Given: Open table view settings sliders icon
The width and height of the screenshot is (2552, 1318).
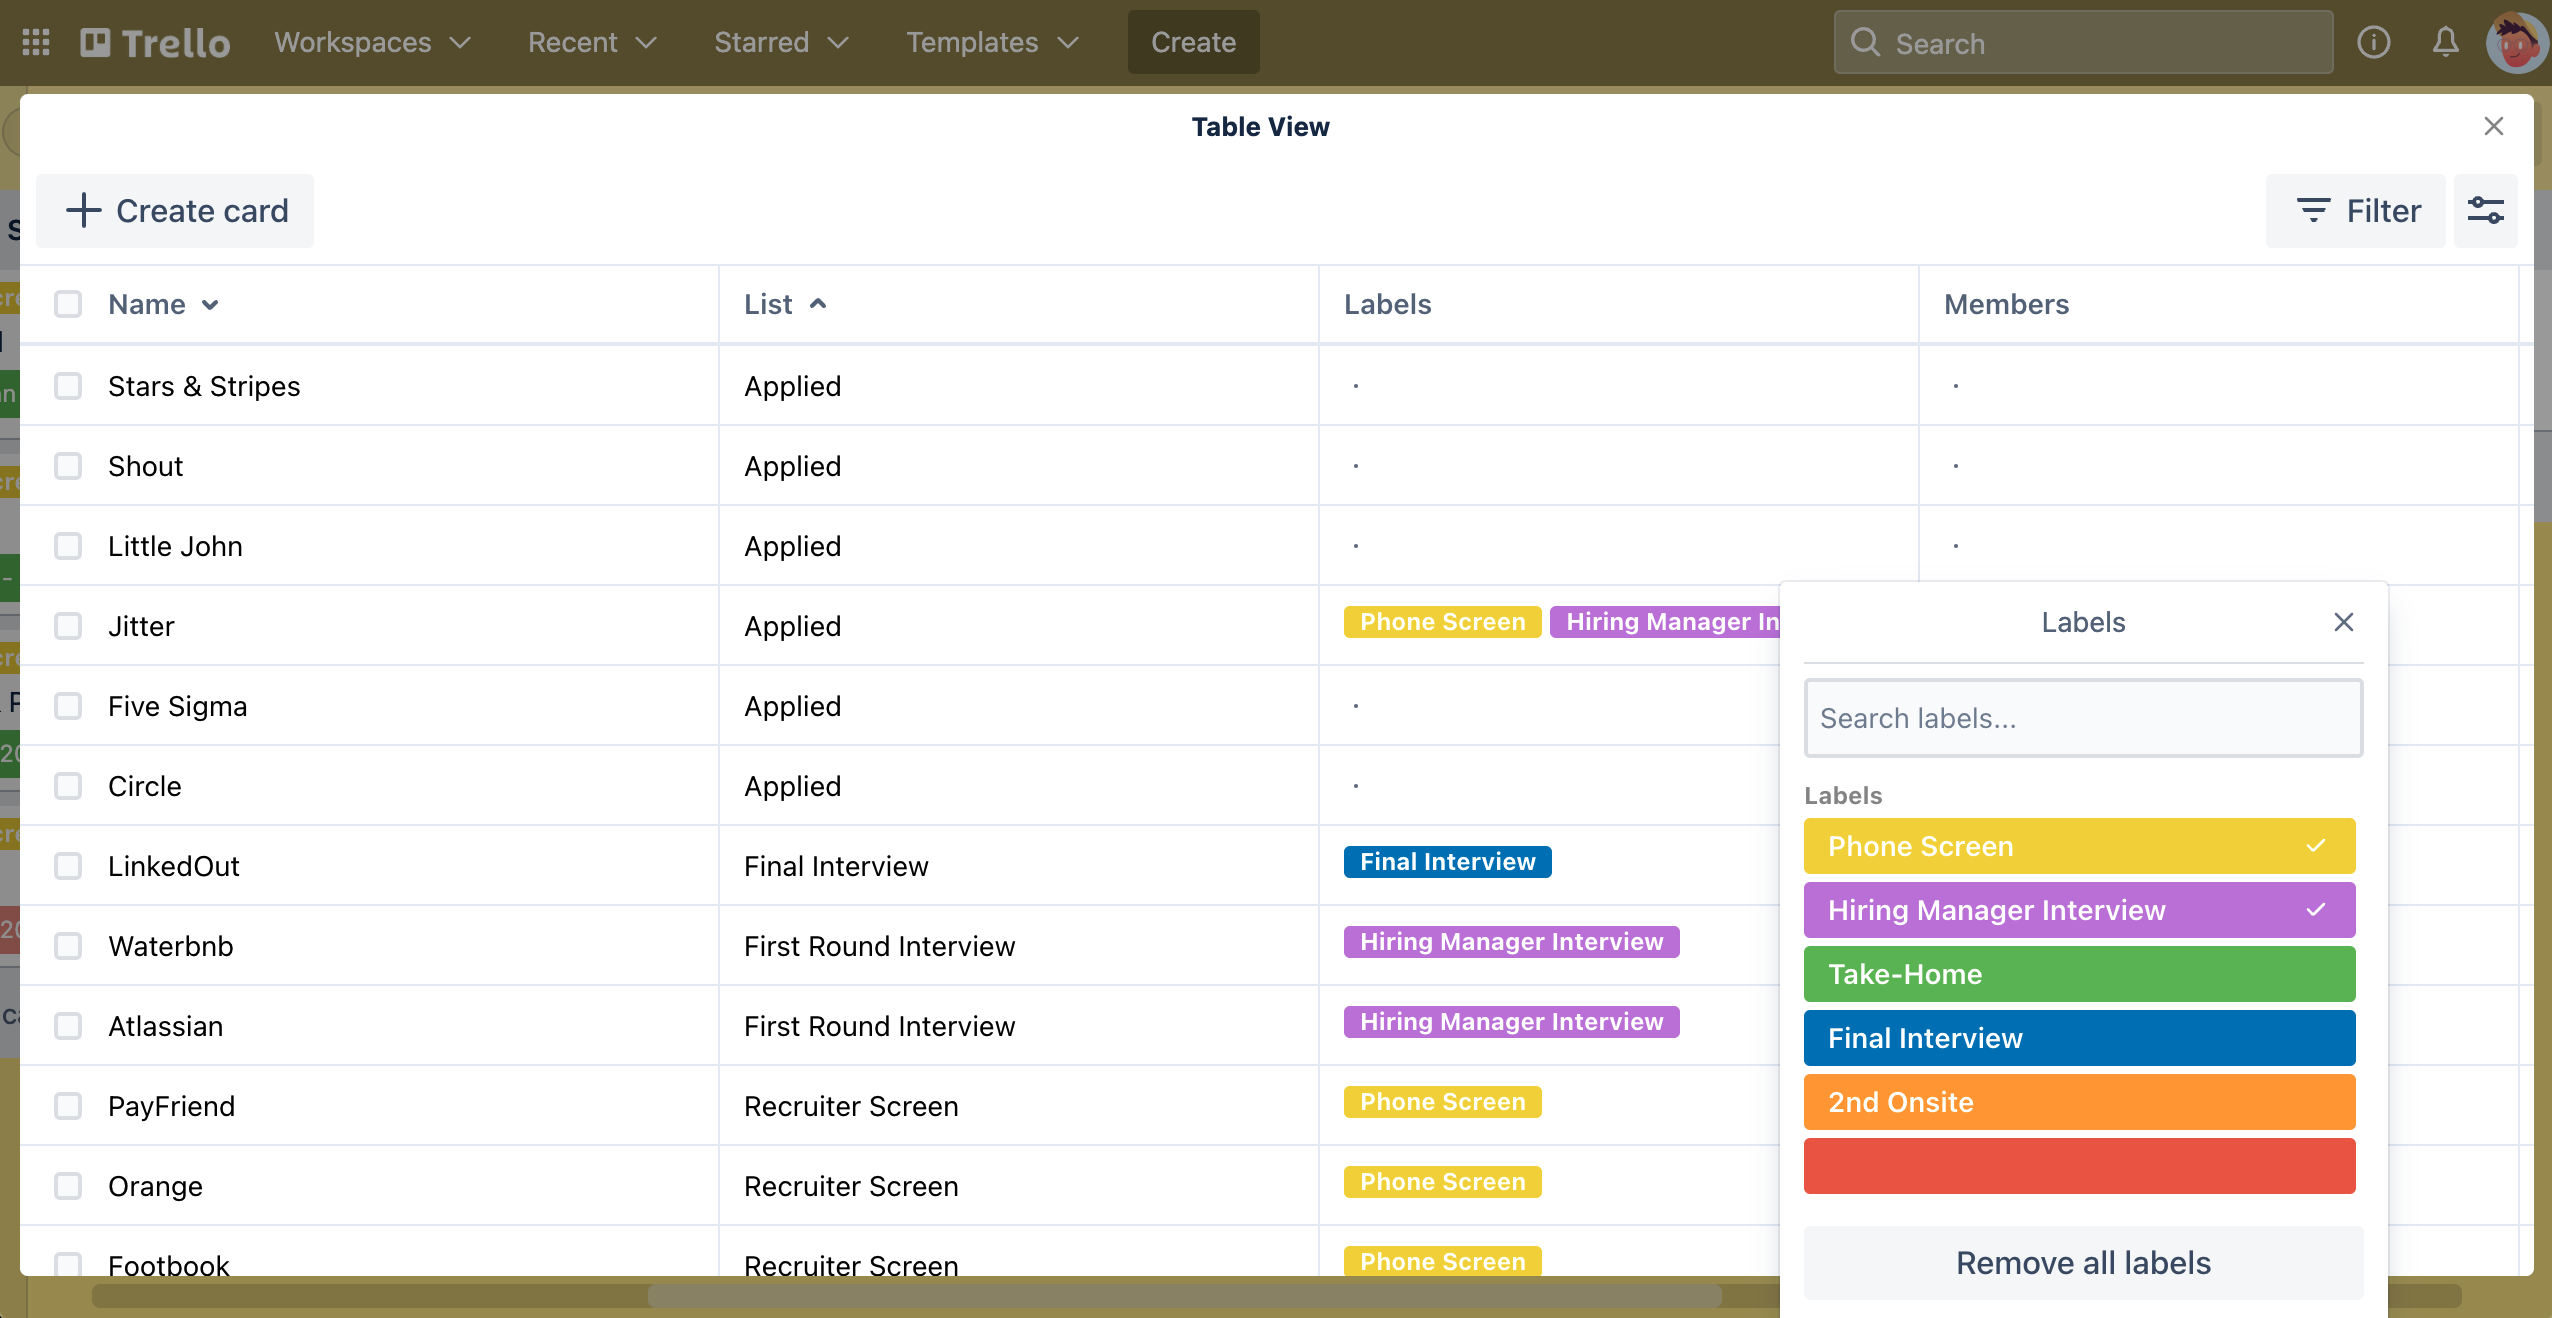Looking at the screenshot, I should click(x=2485, y=211).
